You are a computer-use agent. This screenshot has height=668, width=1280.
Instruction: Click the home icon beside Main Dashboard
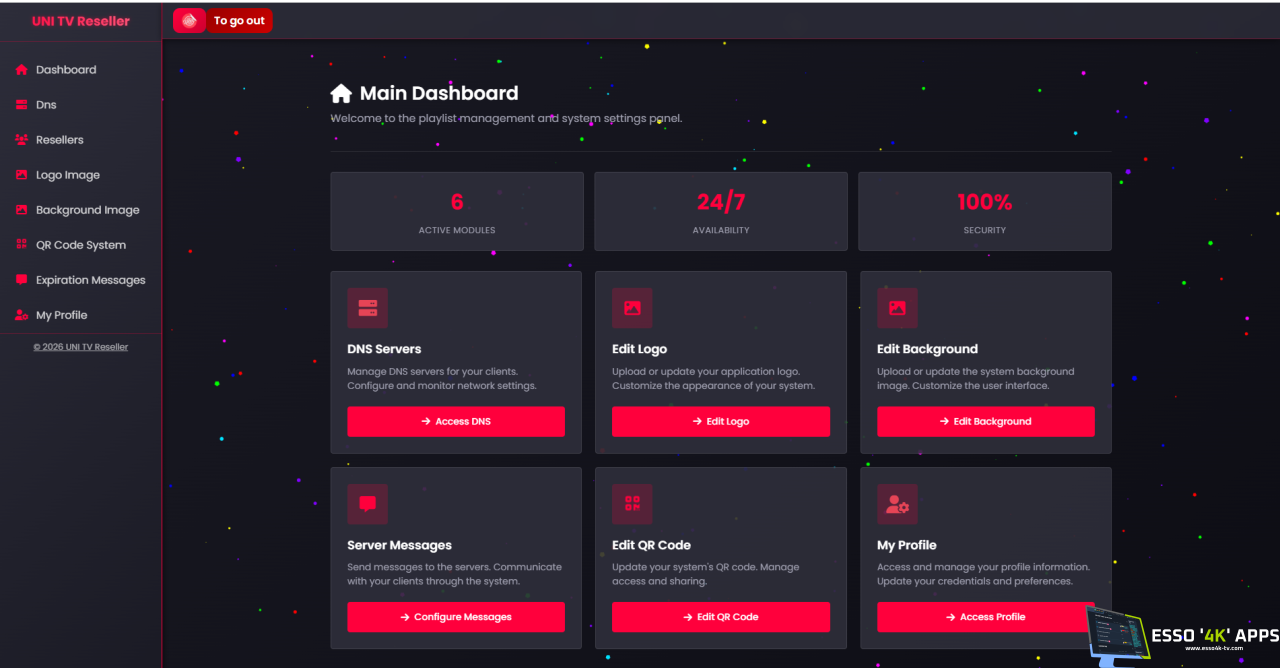coord(341,93)
